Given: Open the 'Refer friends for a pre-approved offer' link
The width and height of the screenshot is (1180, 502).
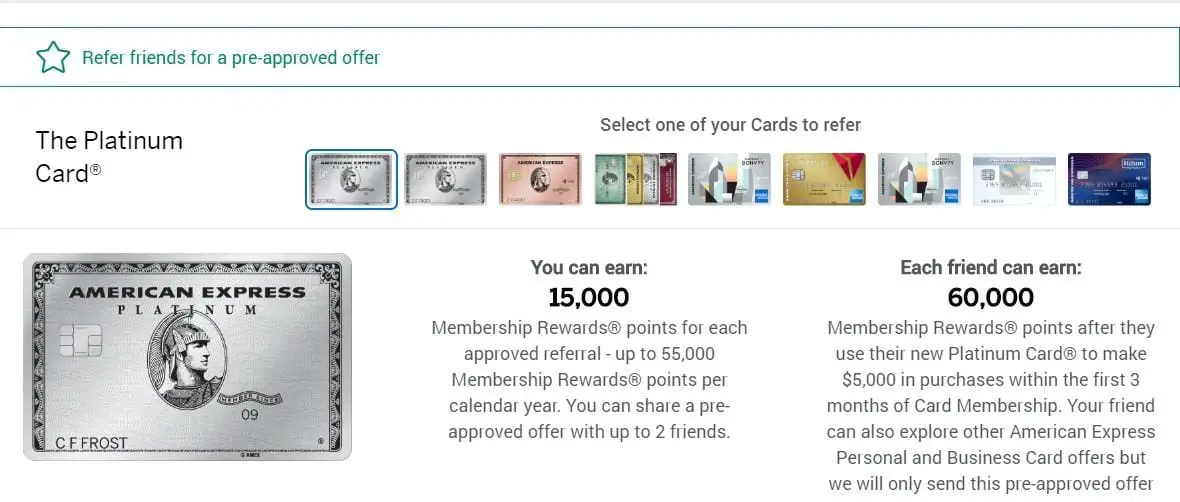Looking at the screenshot, I should (x=230, y=57).
